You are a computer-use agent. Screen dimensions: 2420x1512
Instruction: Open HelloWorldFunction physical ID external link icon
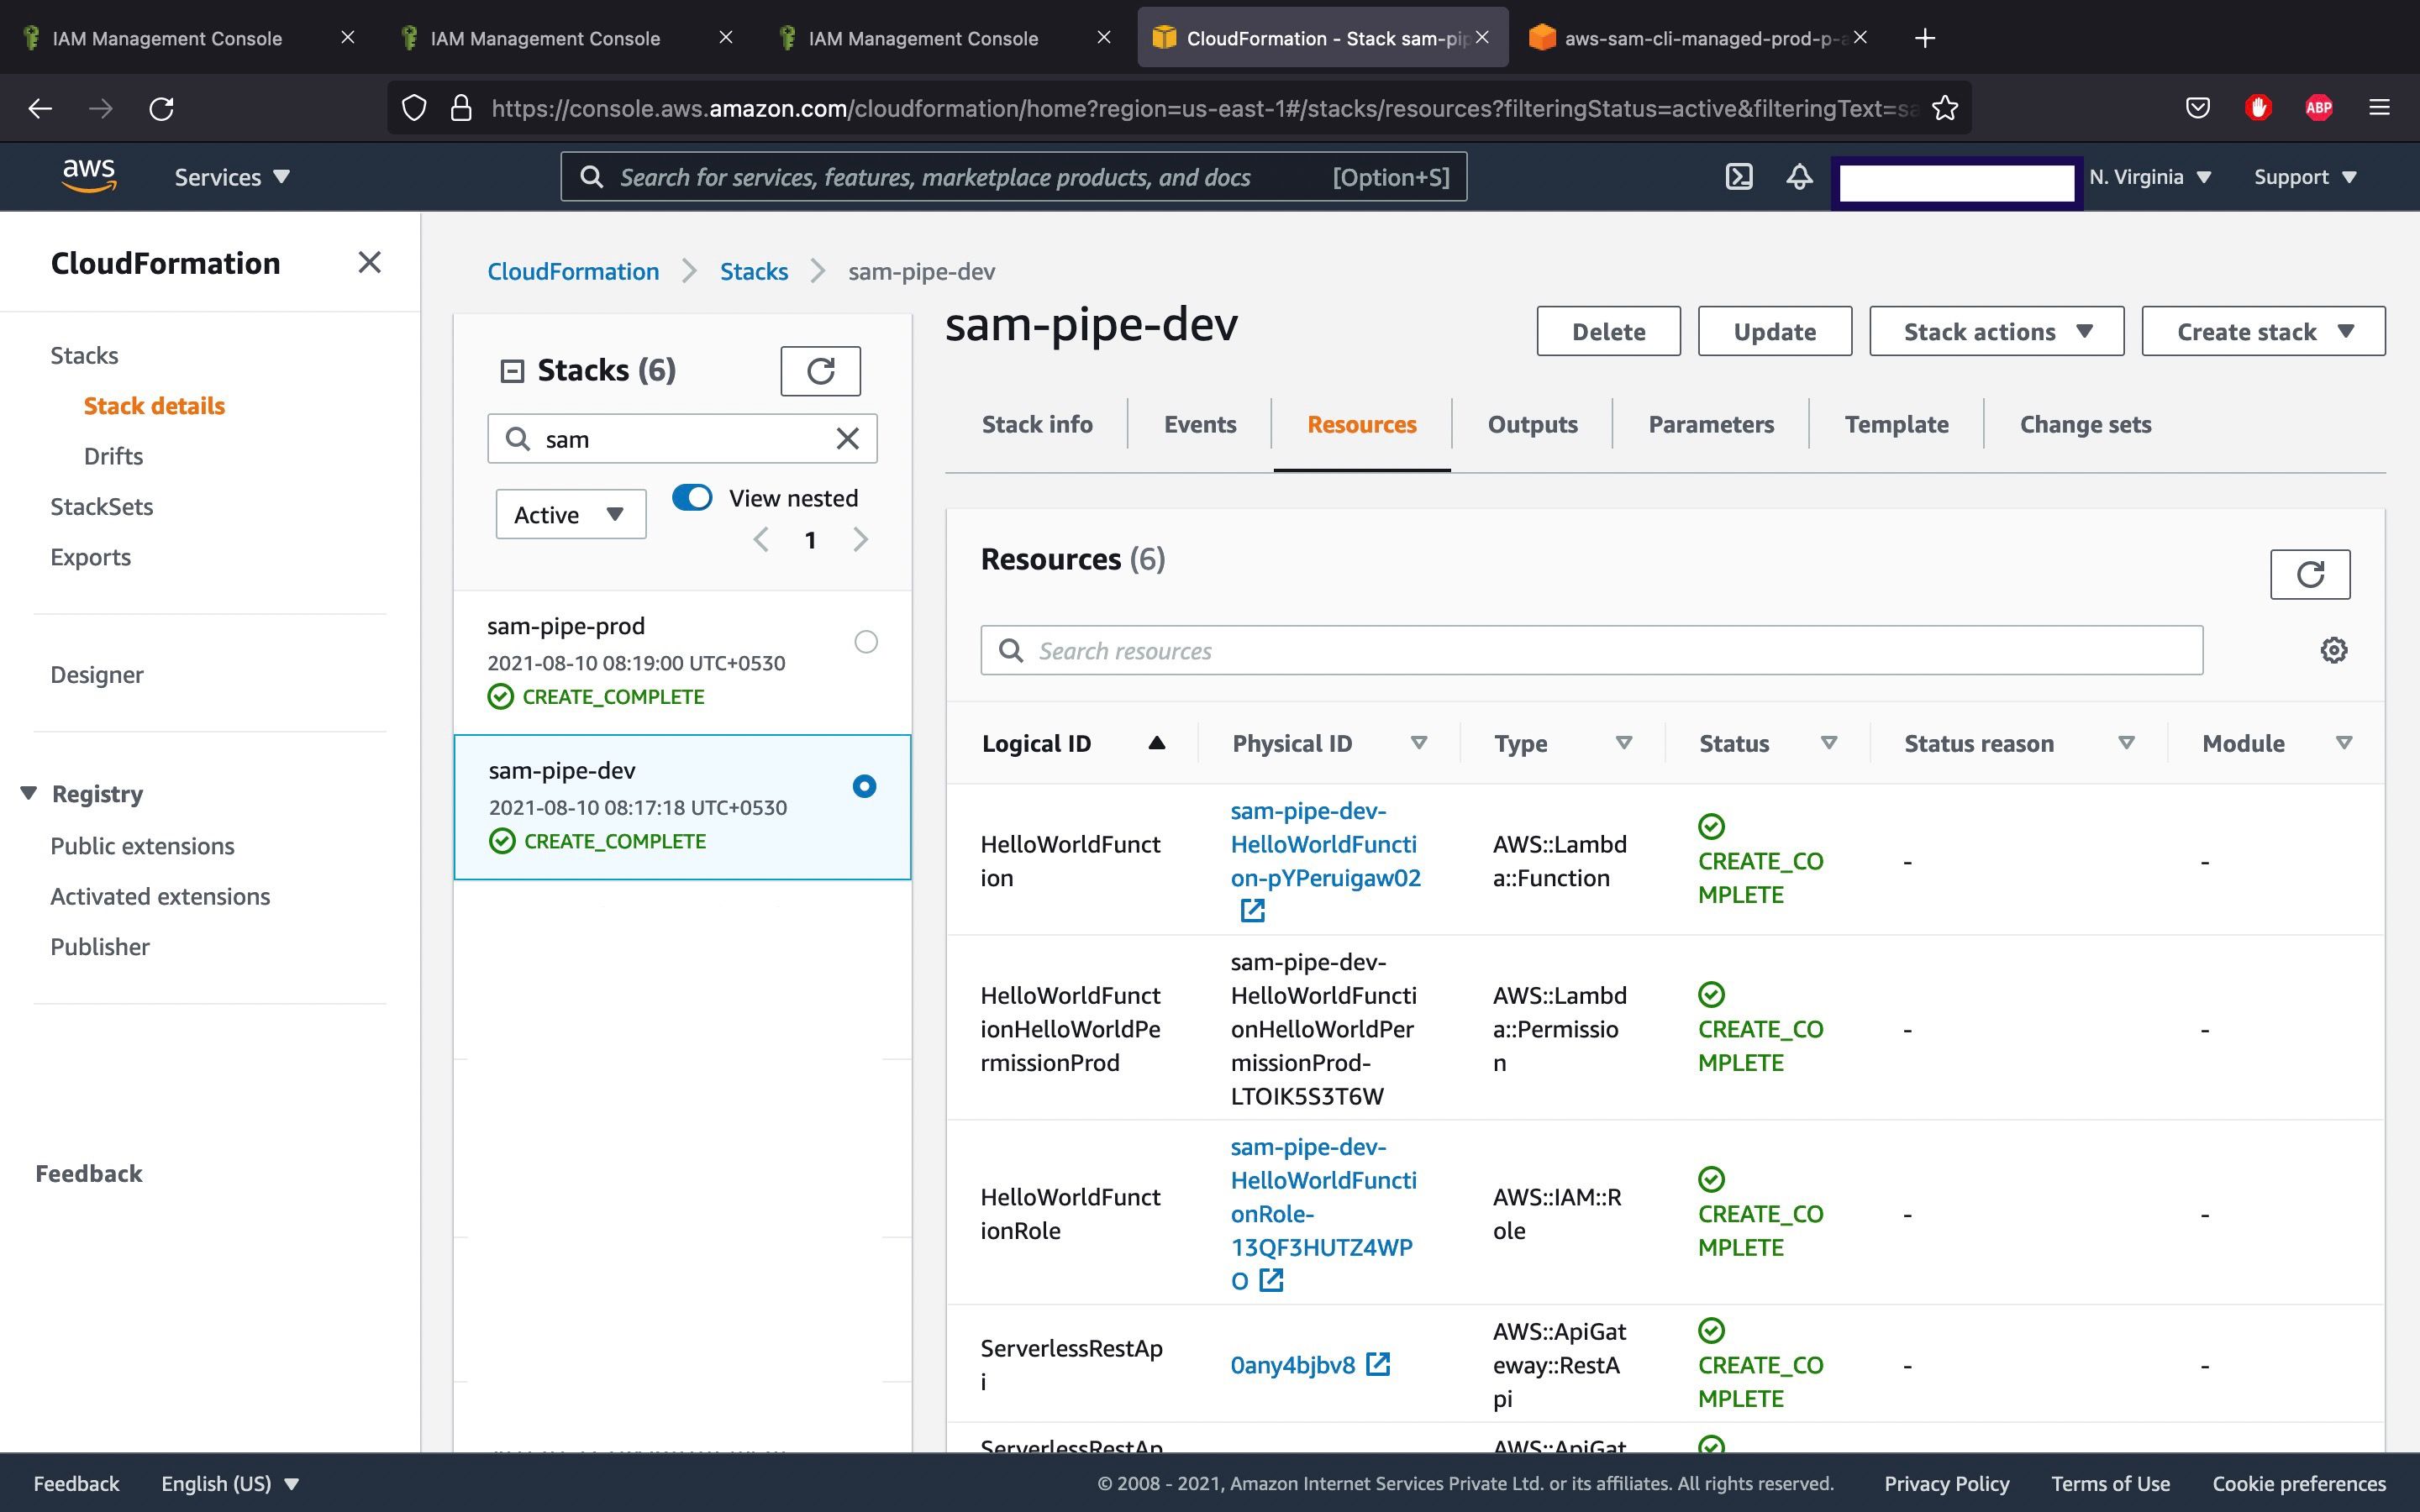1252,911
